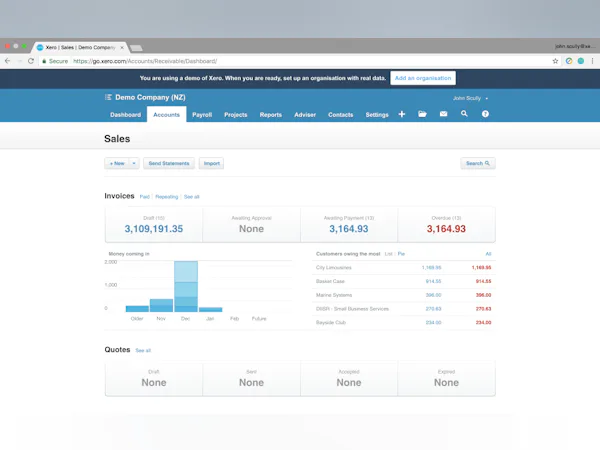Open the Paid invoices link

coord(145,197)
